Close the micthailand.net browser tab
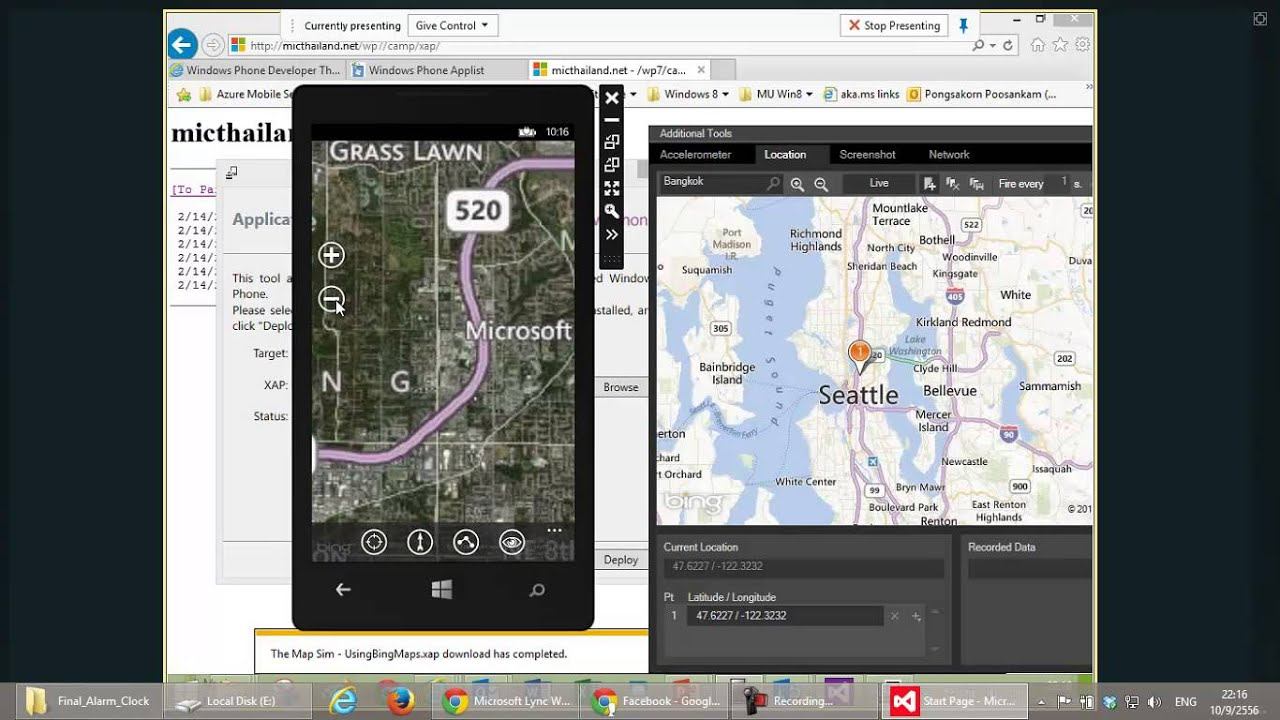This screenshot has height=720, width=1280. tap(701, 70)
